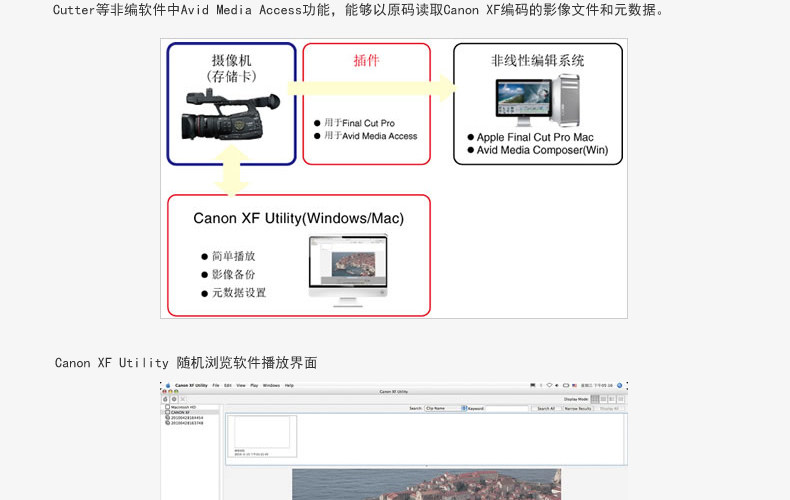
Task: Select the second Display Mode icon
Action: click(x=604, y=399)
